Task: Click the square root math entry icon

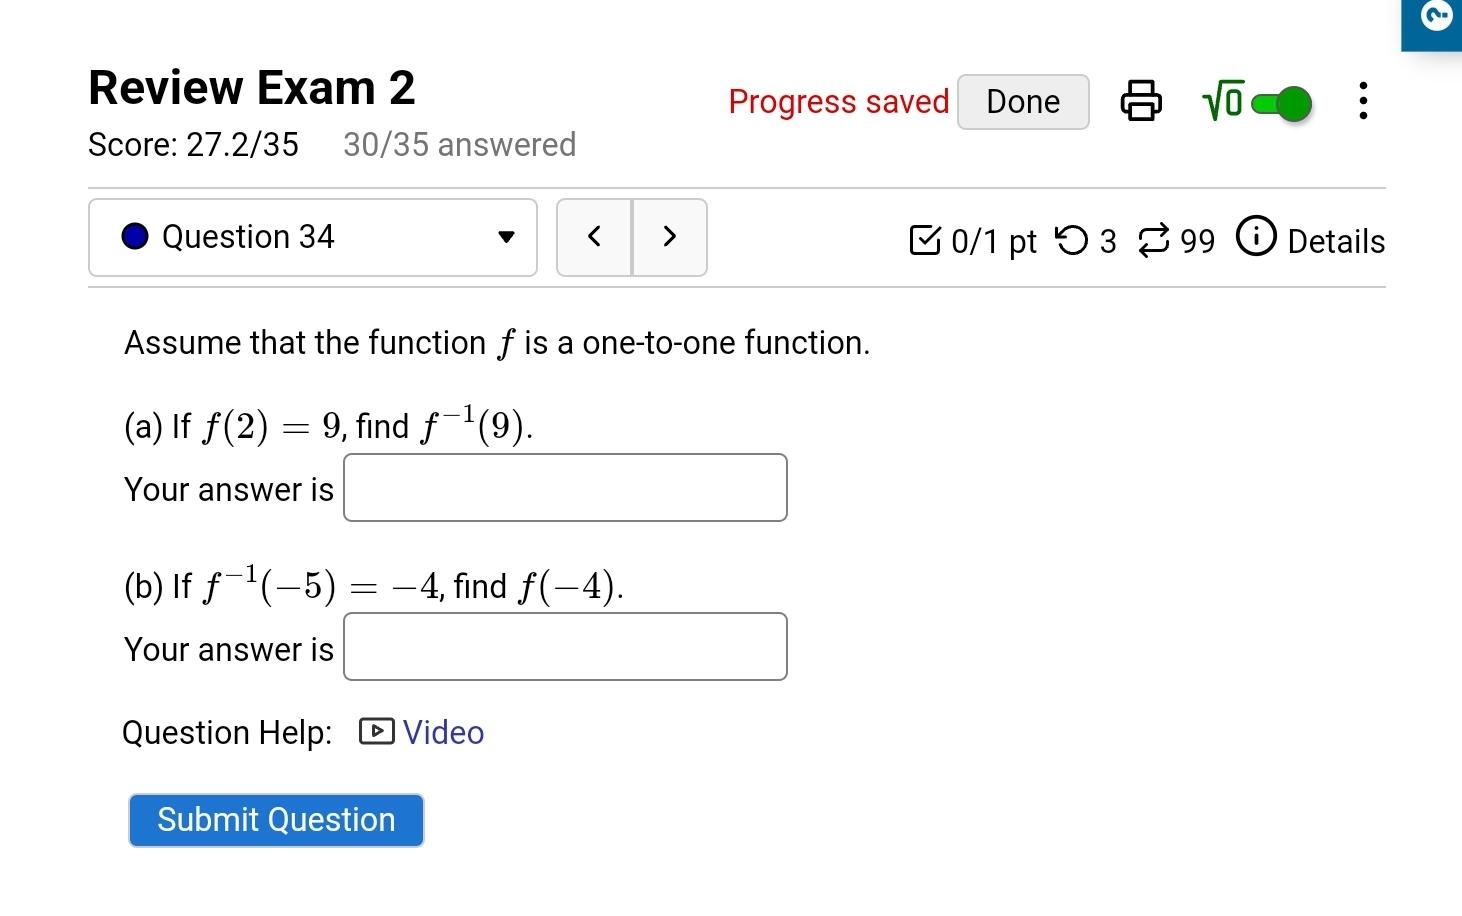Action: (x=1223, y=101)
